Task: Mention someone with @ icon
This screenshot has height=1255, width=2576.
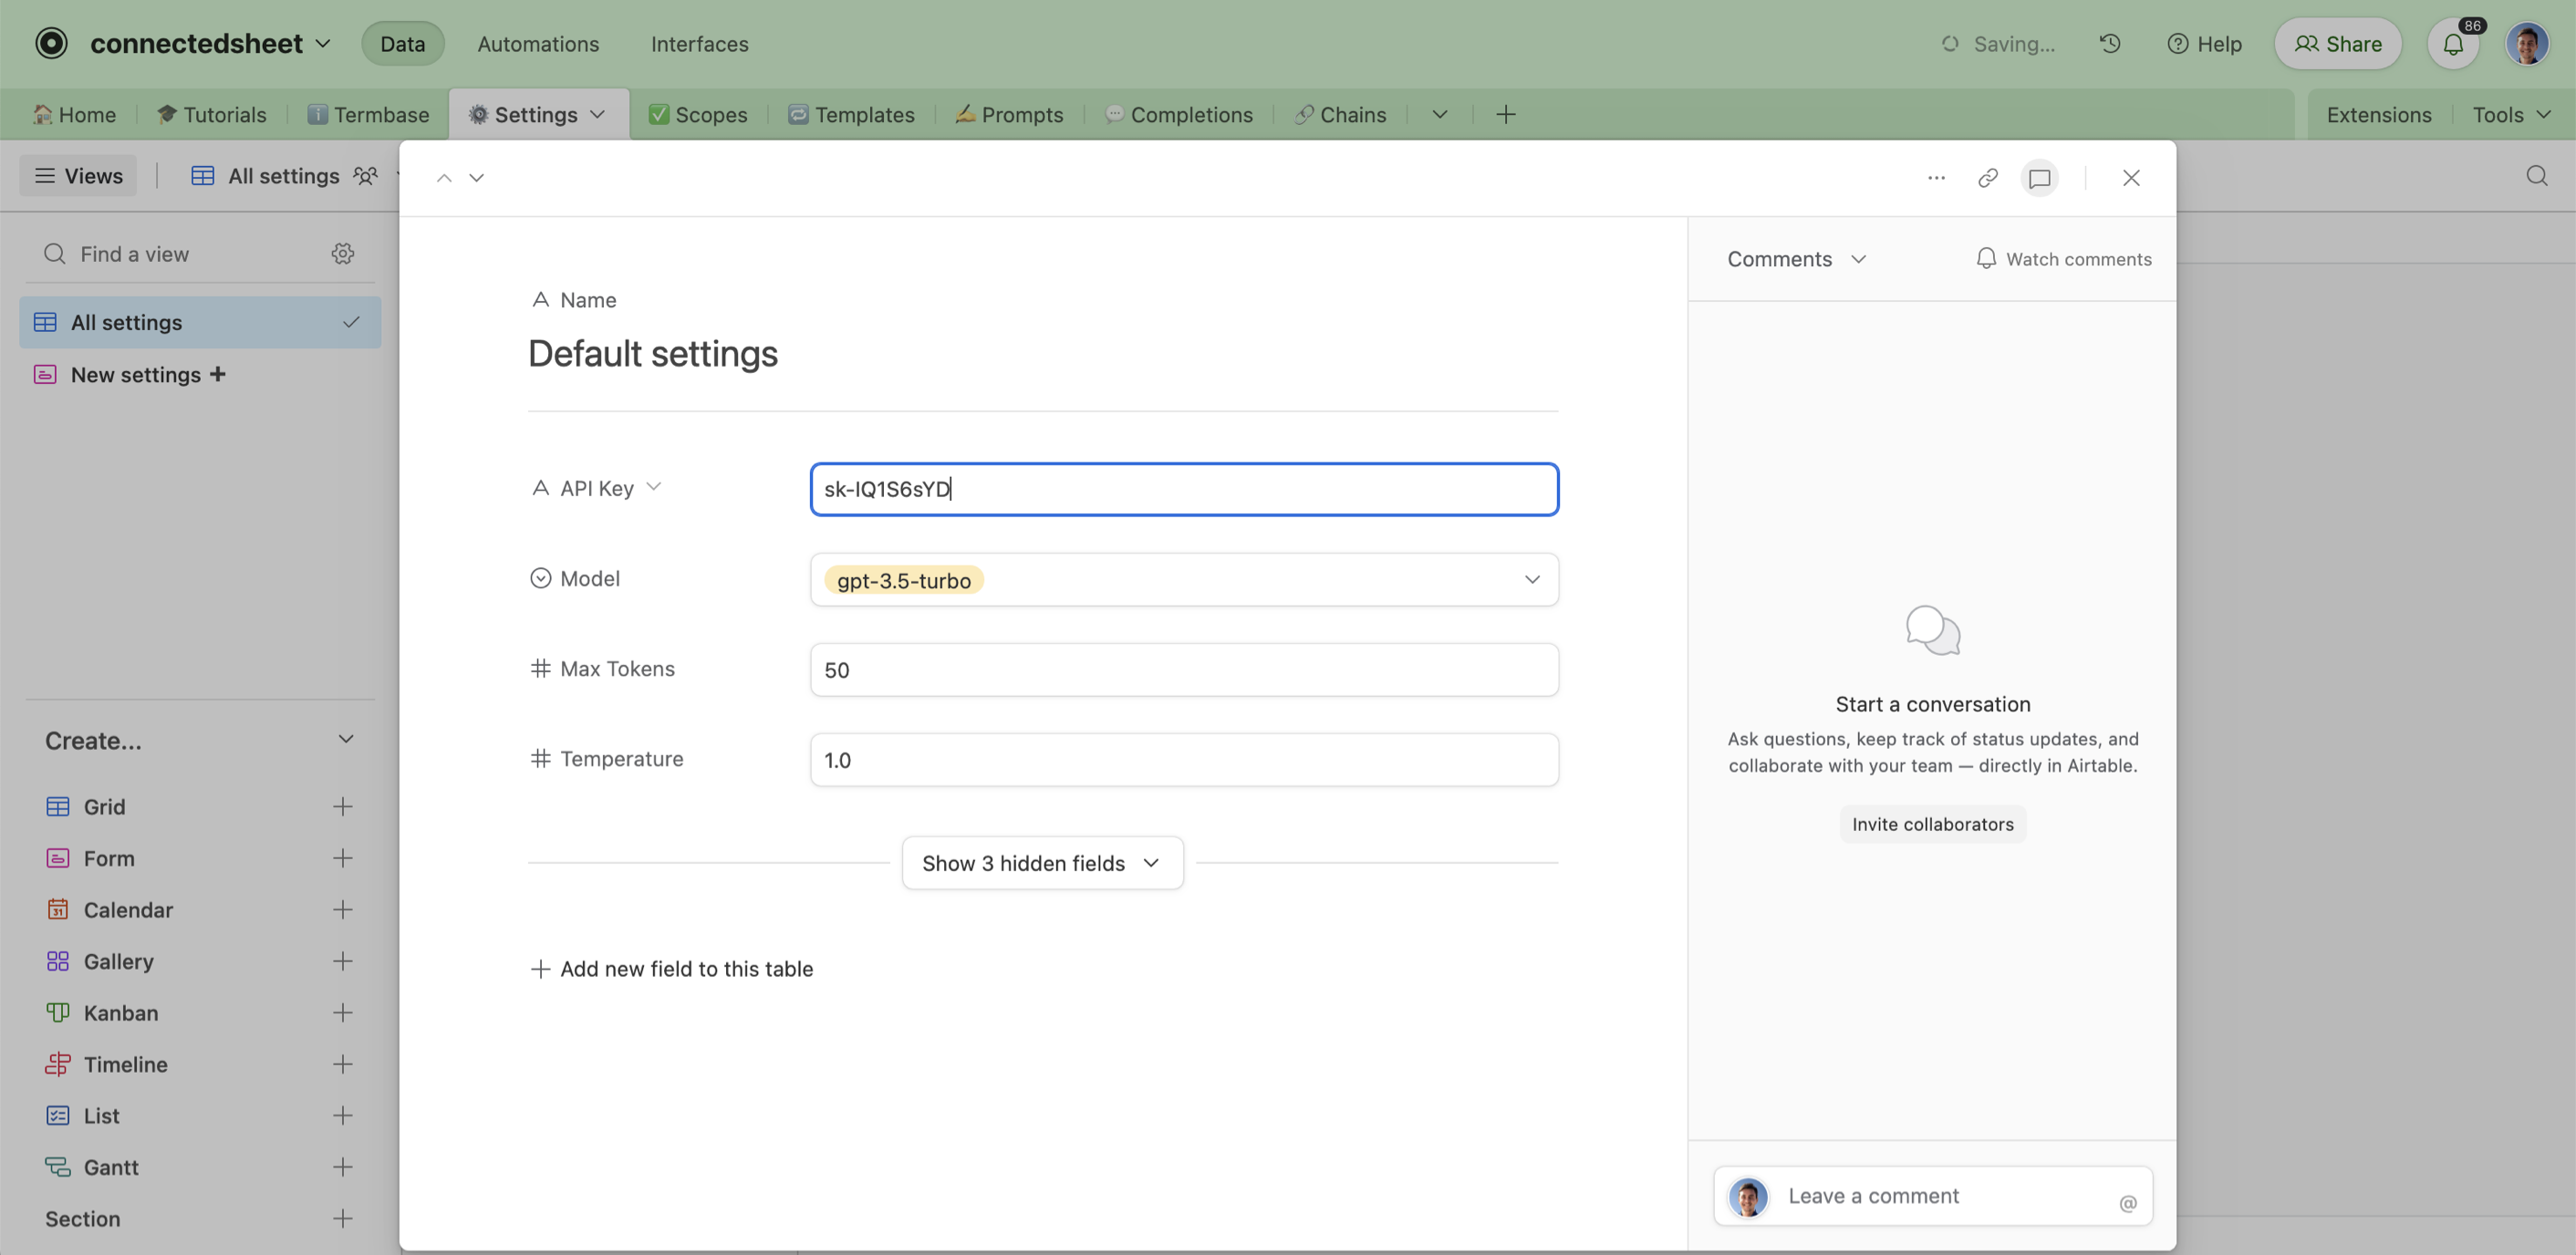Action: pyautogui.click(x=2127, y=1203)
